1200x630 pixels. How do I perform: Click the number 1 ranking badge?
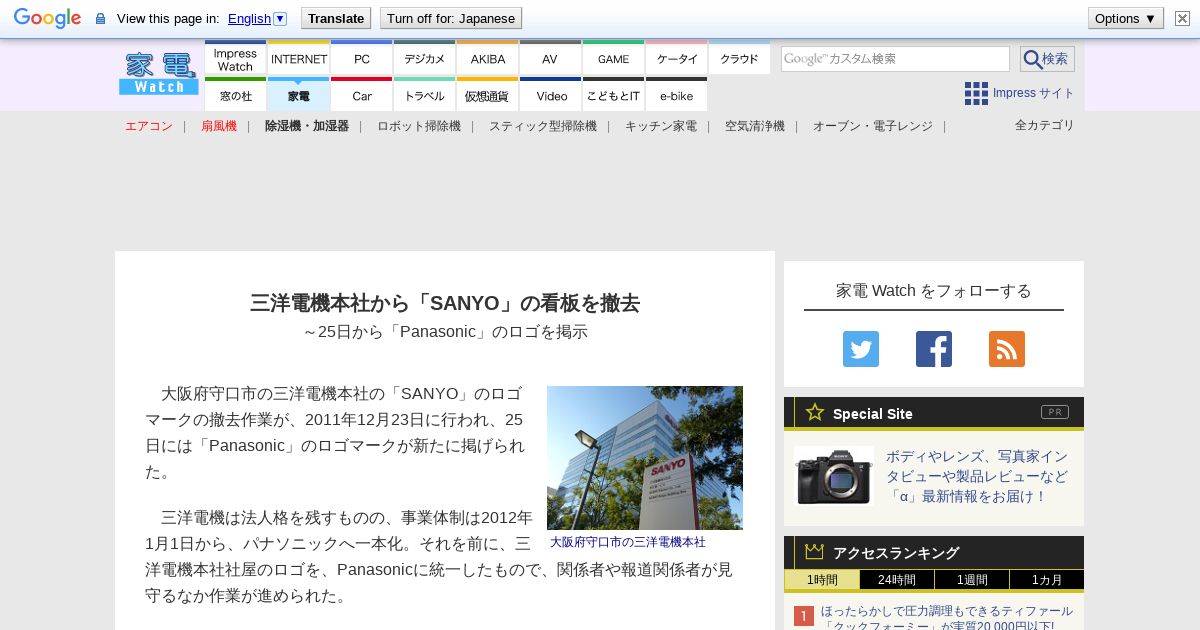click(804, 616)
